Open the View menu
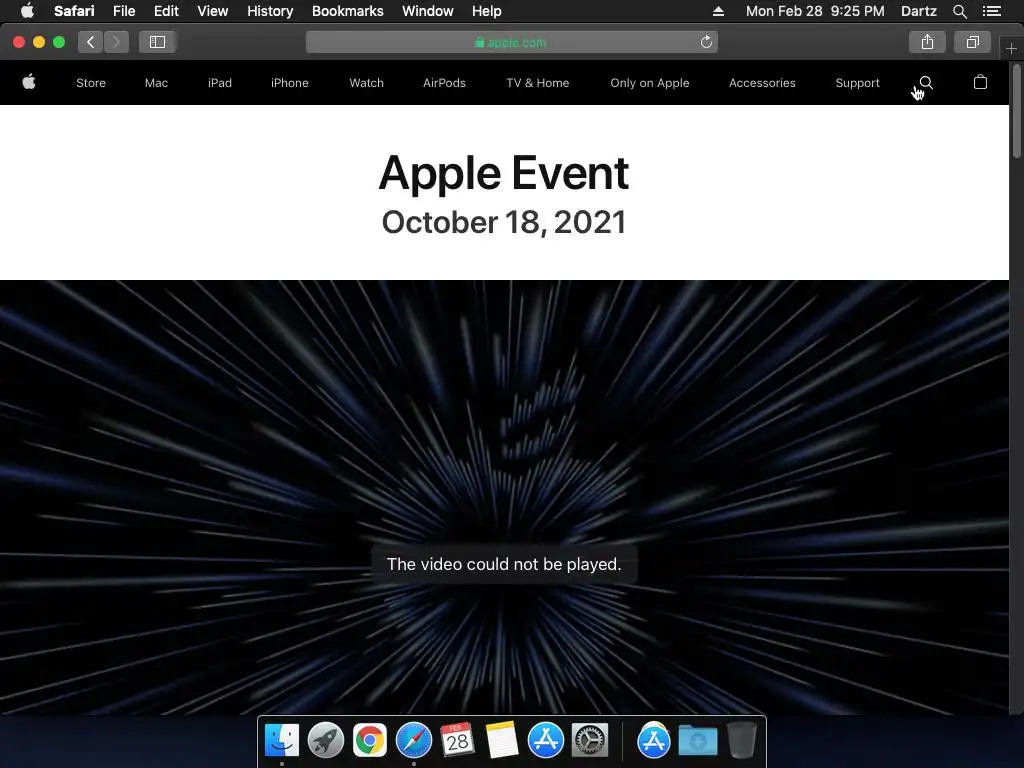 pos(213,11)
